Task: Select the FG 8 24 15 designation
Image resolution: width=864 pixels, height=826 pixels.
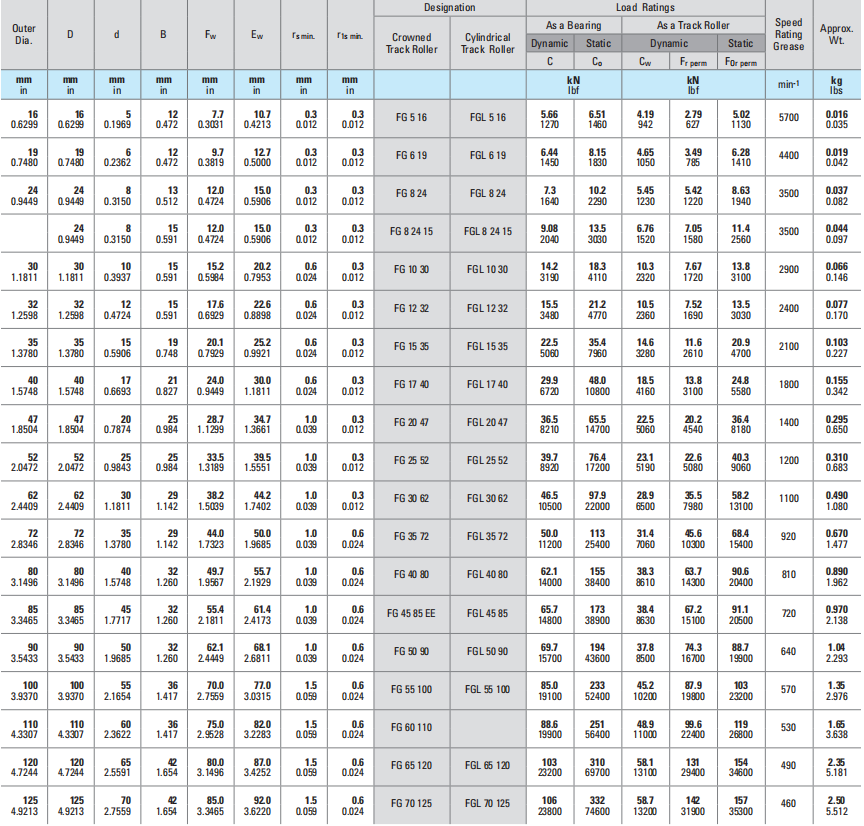Action: pyautogui.click(x=410, y=232)
